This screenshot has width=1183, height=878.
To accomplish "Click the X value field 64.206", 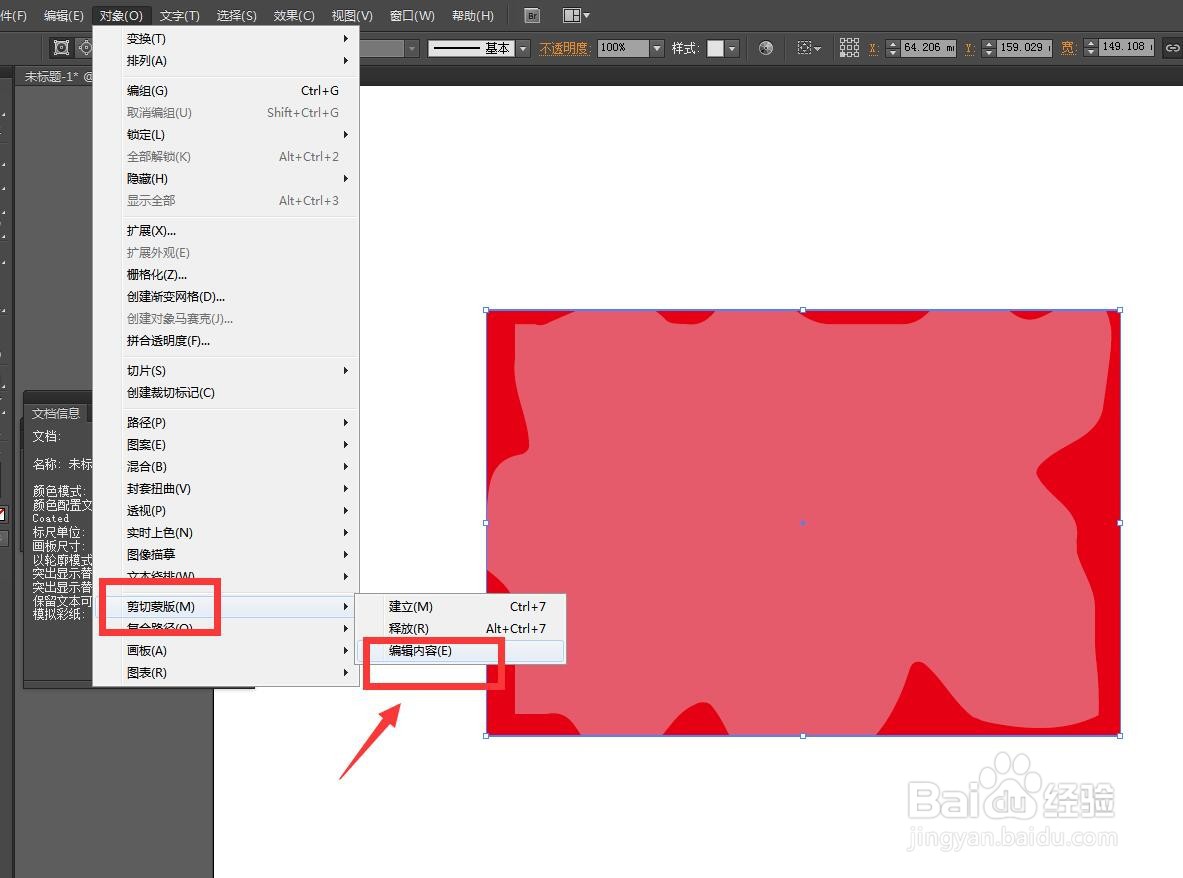I will (928, 48).
